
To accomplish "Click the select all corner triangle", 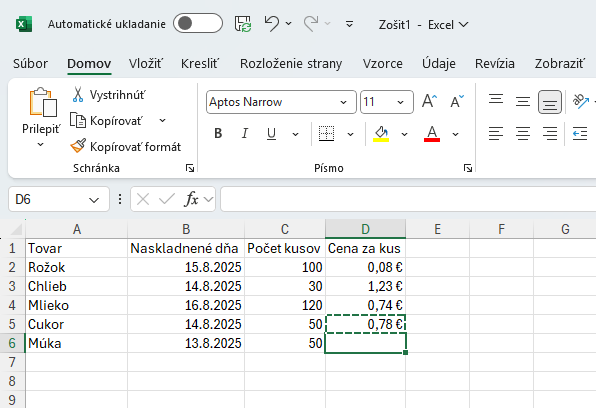I will (x=16, y=229).
